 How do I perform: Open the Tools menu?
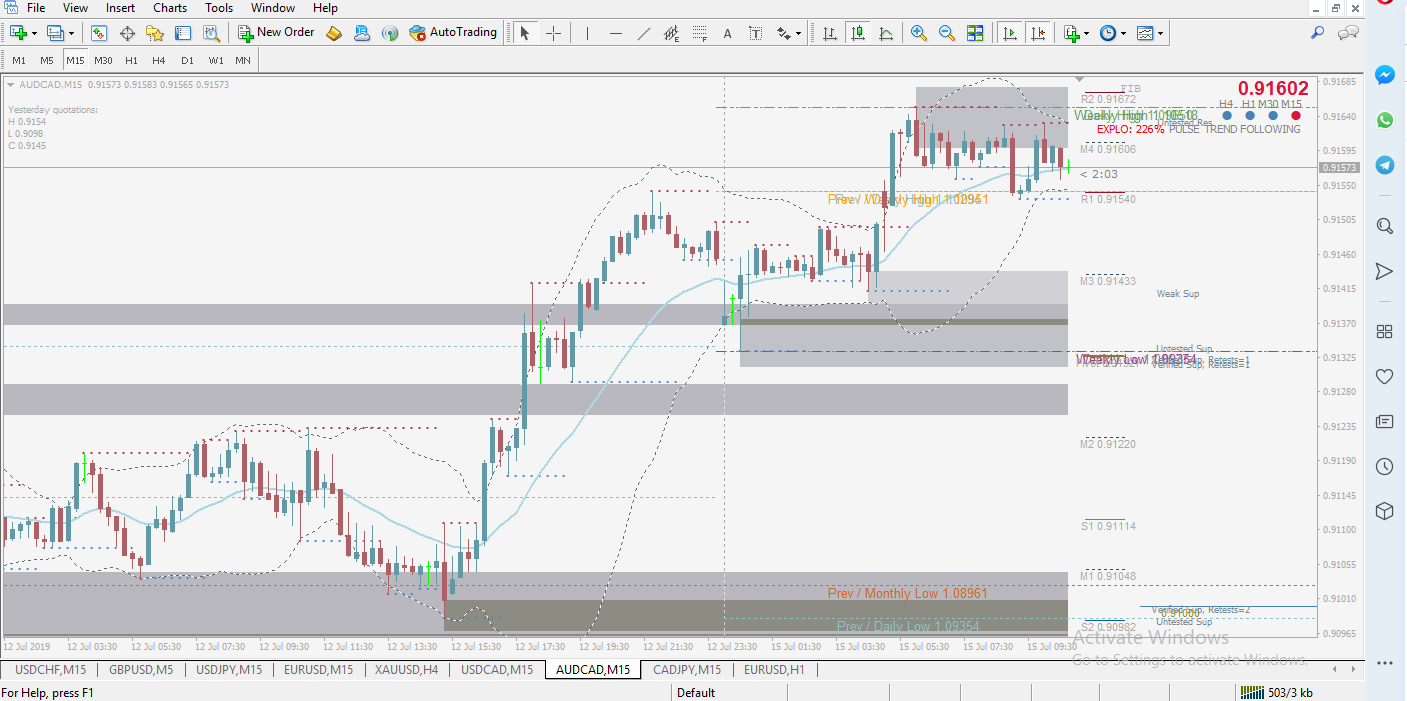coord(219,8)
